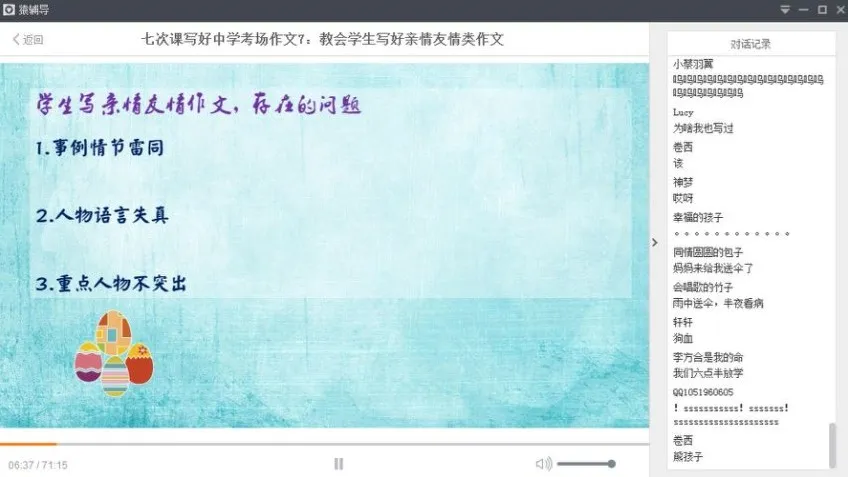
Task: Click the 猿辅导 app logo icon
Action: click(9, 10)
